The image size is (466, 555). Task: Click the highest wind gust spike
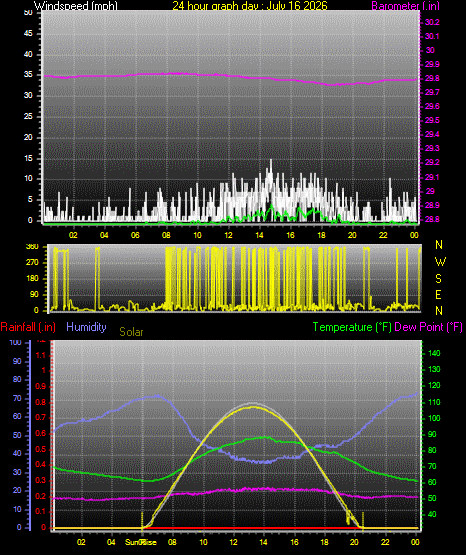click(x=271, y=161)
